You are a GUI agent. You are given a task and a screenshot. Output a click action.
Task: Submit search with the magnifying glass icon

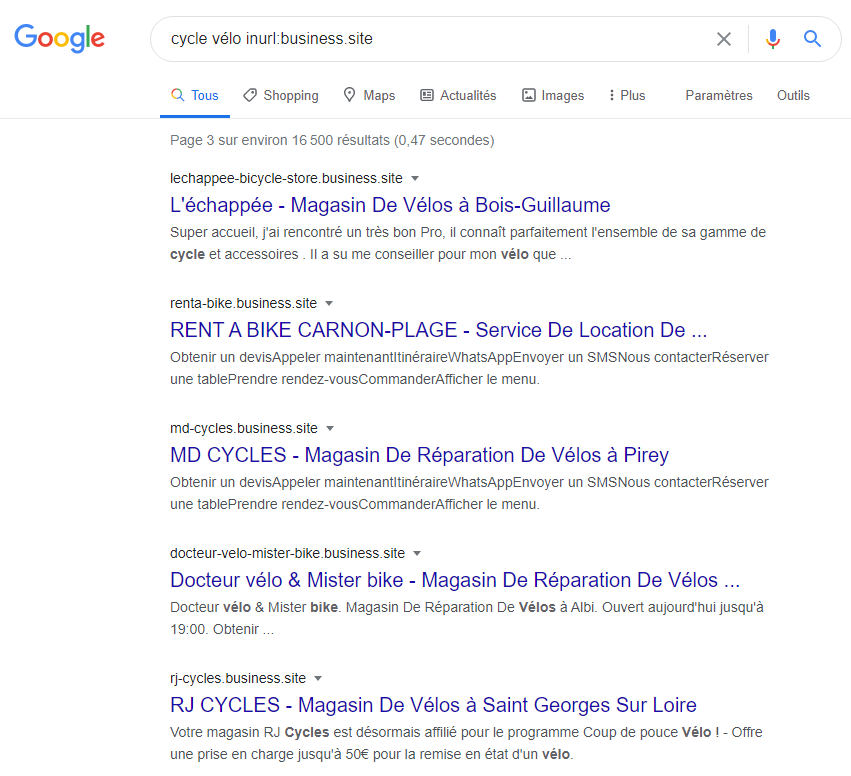coord(812,39)
